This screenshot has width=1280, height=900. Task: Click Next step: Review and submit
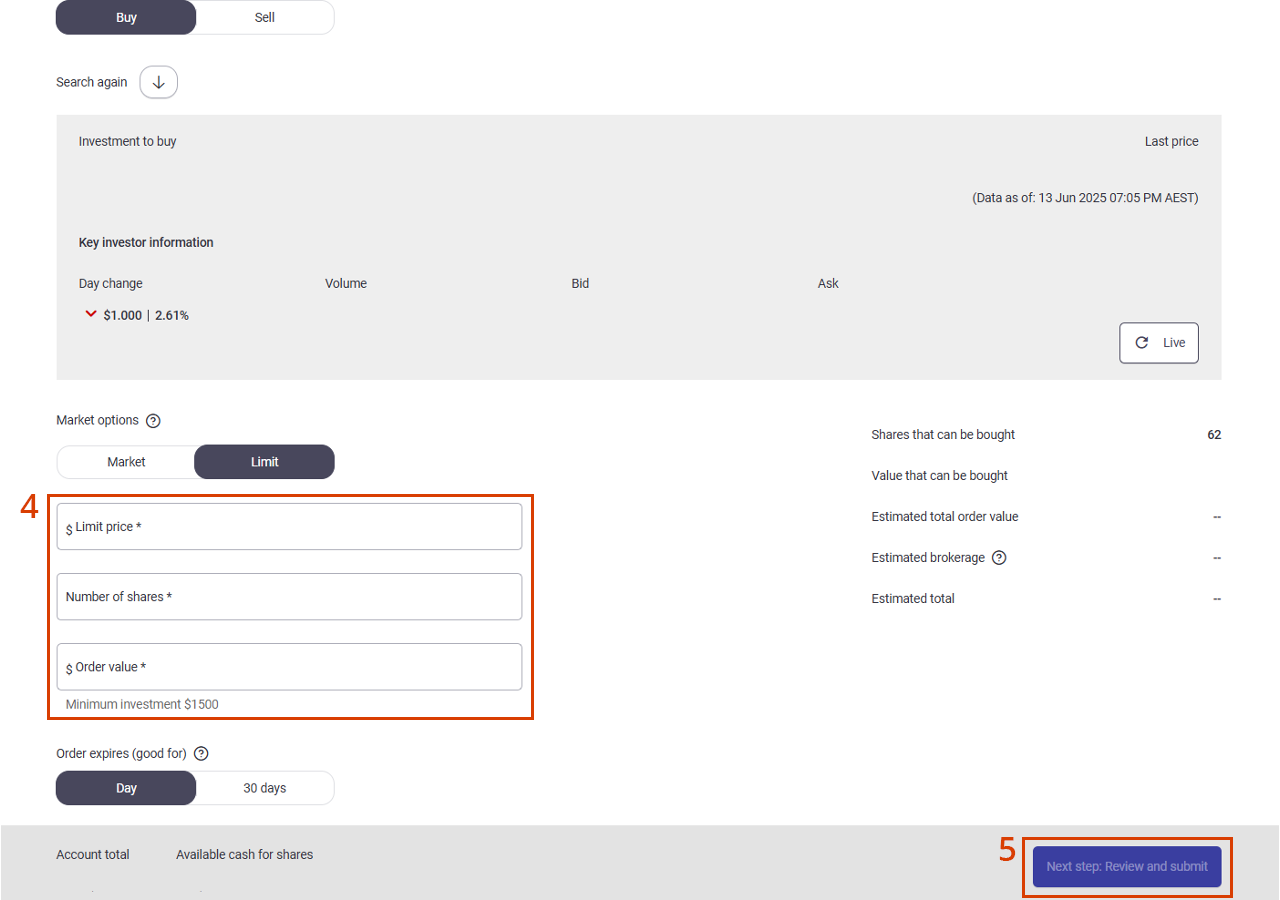(1127, 867)
